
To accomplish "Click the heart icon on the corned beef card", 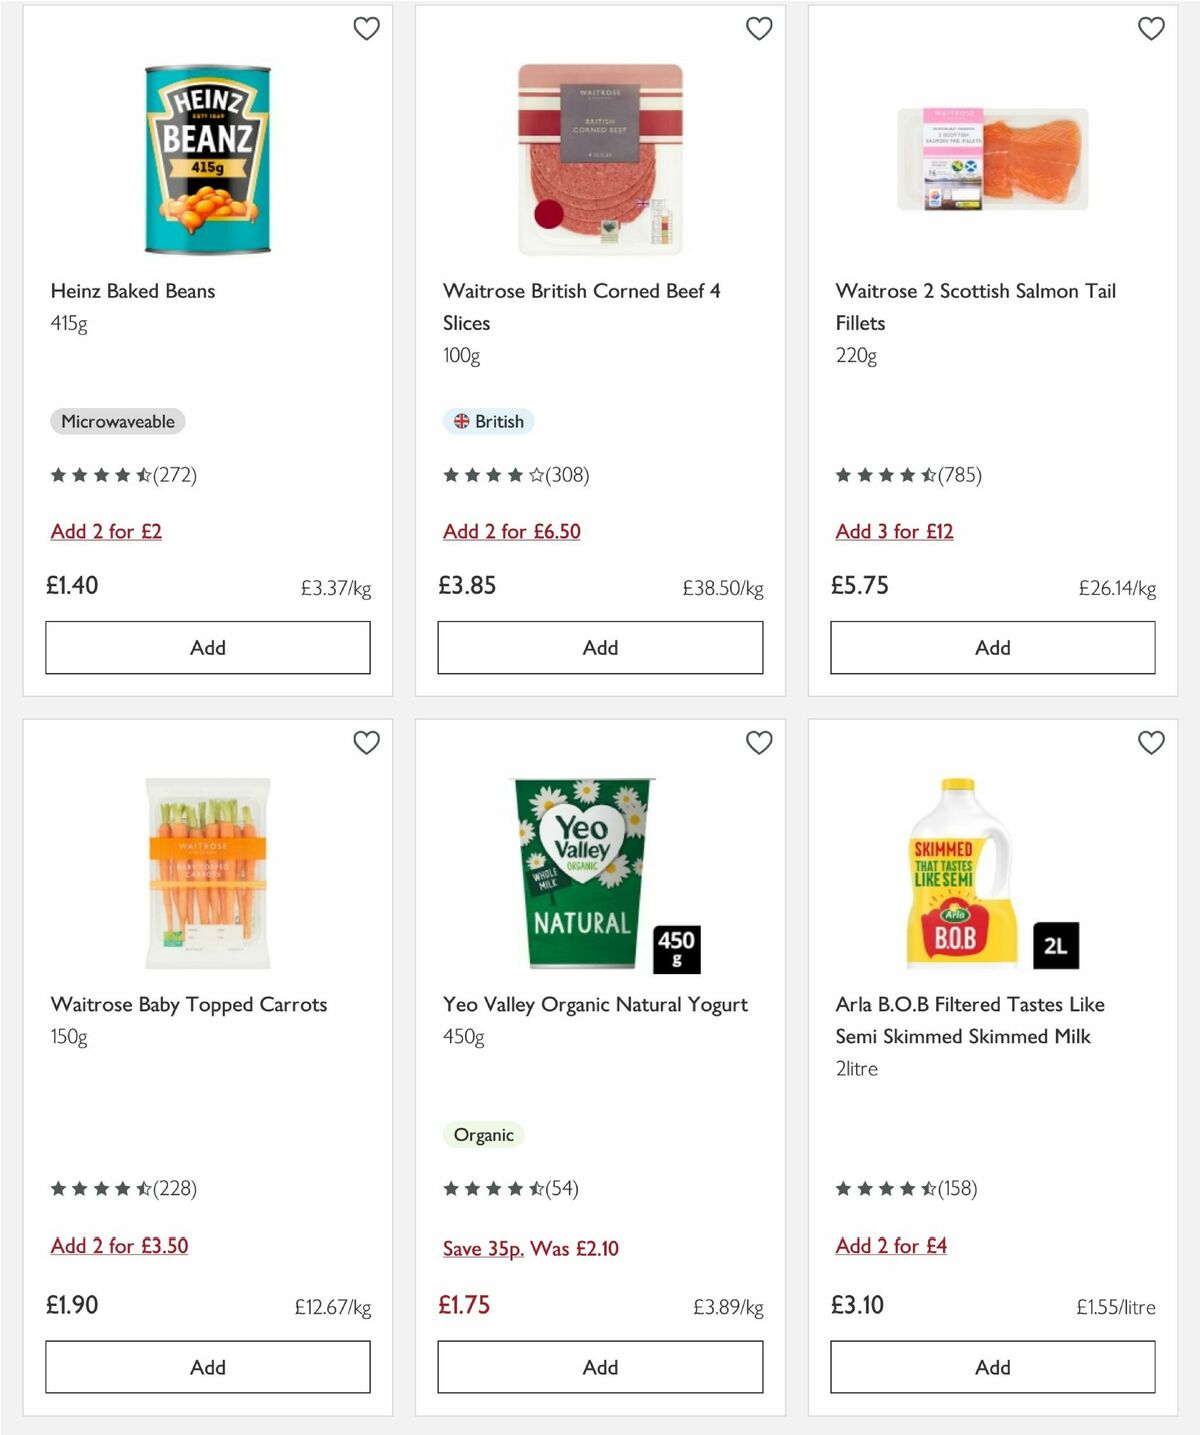I will click(x=759, y=29).
